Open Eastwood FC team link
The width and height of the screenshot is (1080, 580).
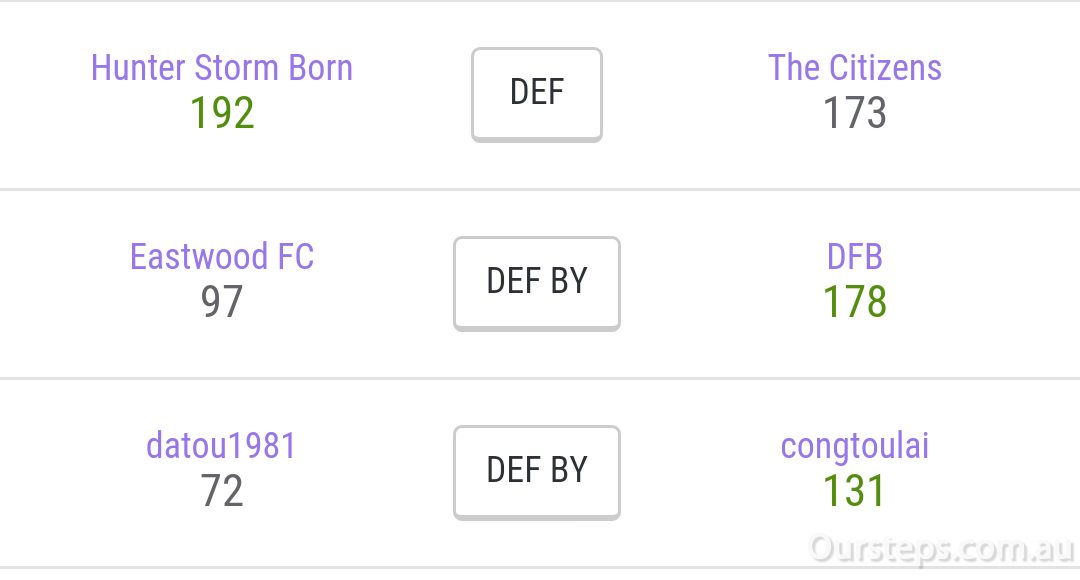(x=222, y=256)
